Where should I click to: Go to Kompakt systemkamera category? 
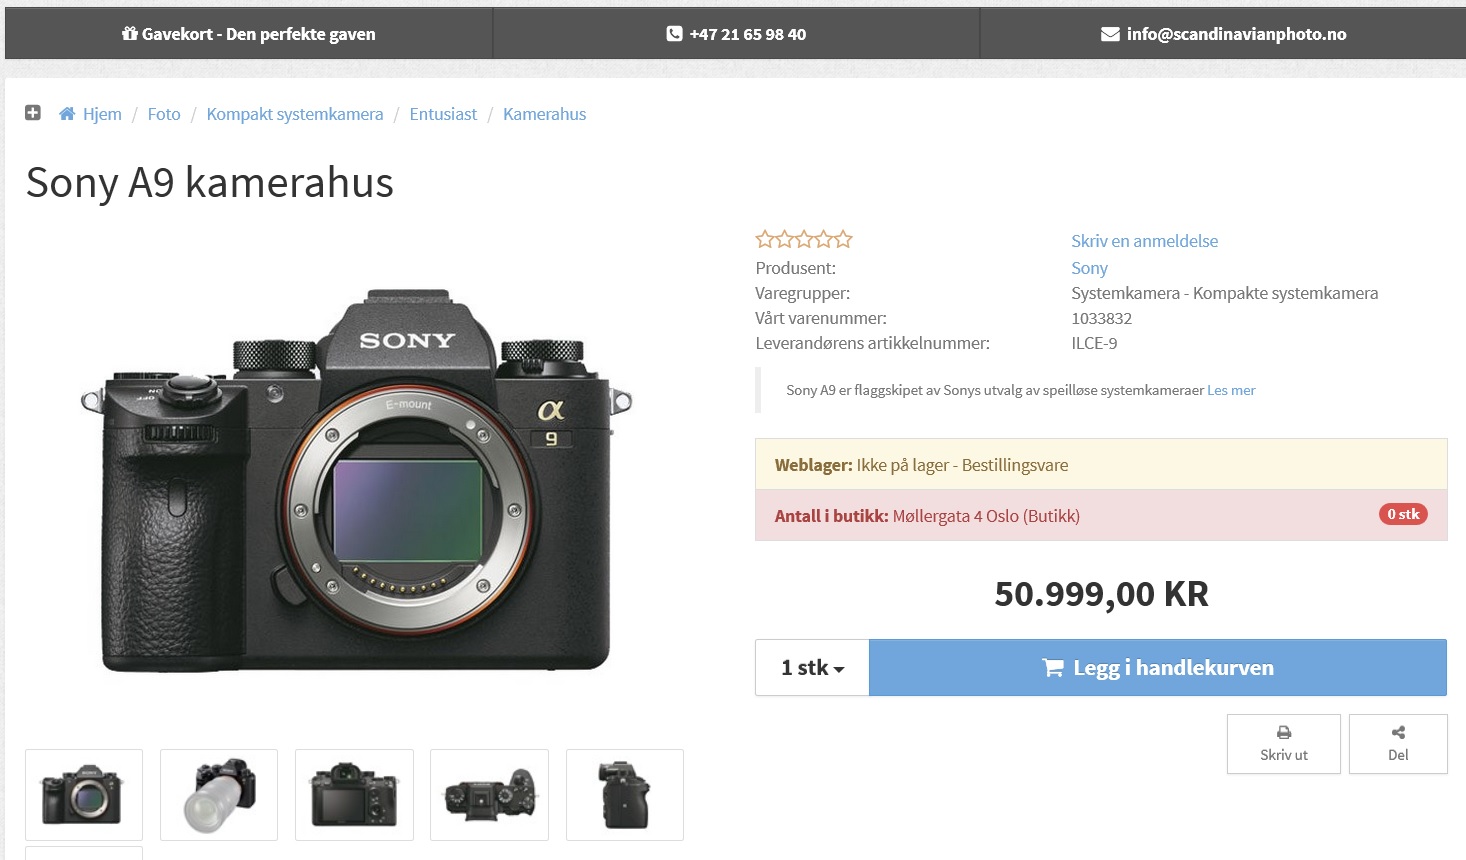tap(295, 114)
